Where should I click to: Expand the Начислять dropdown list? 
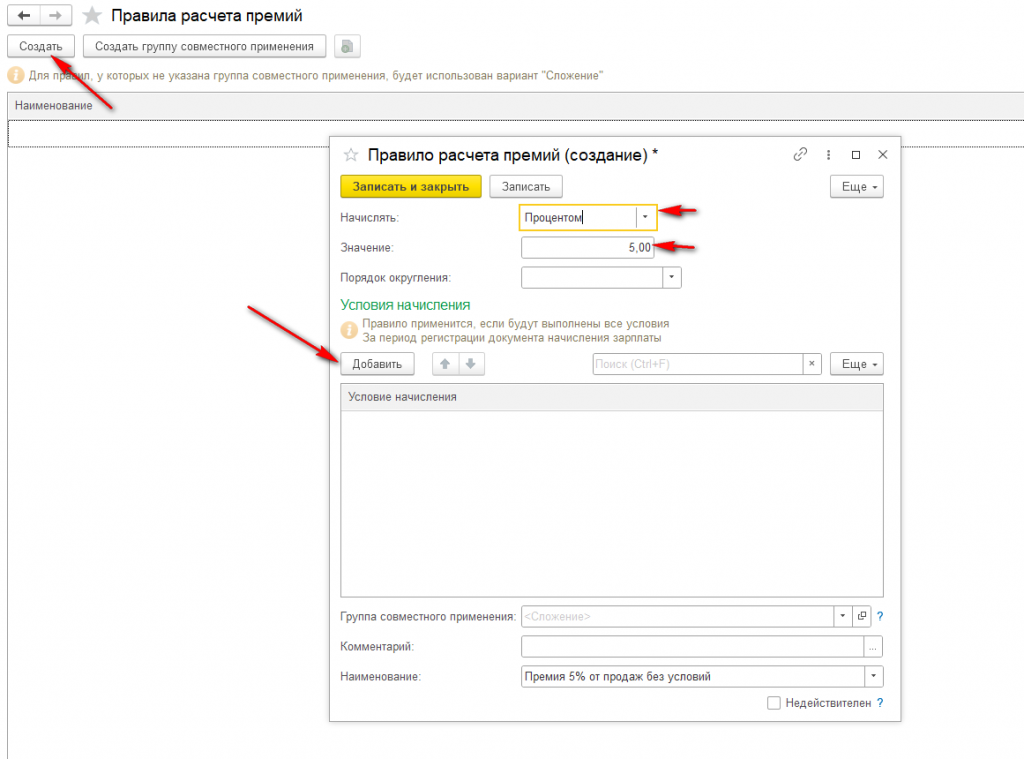(x=645, y=217)
